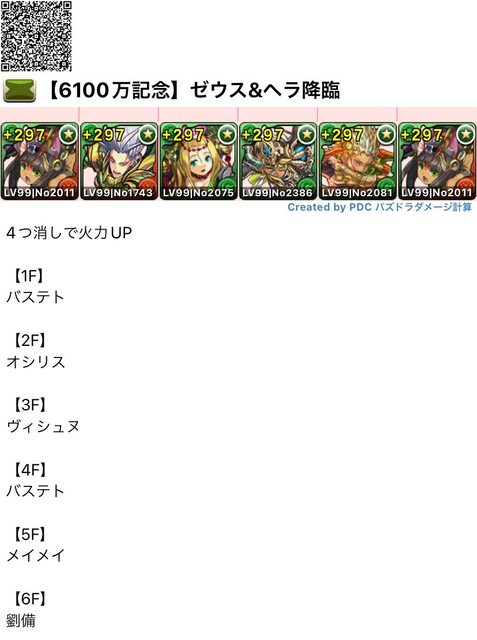Select monster icon No2075
The image size is (477, 640).
(198, 162)
